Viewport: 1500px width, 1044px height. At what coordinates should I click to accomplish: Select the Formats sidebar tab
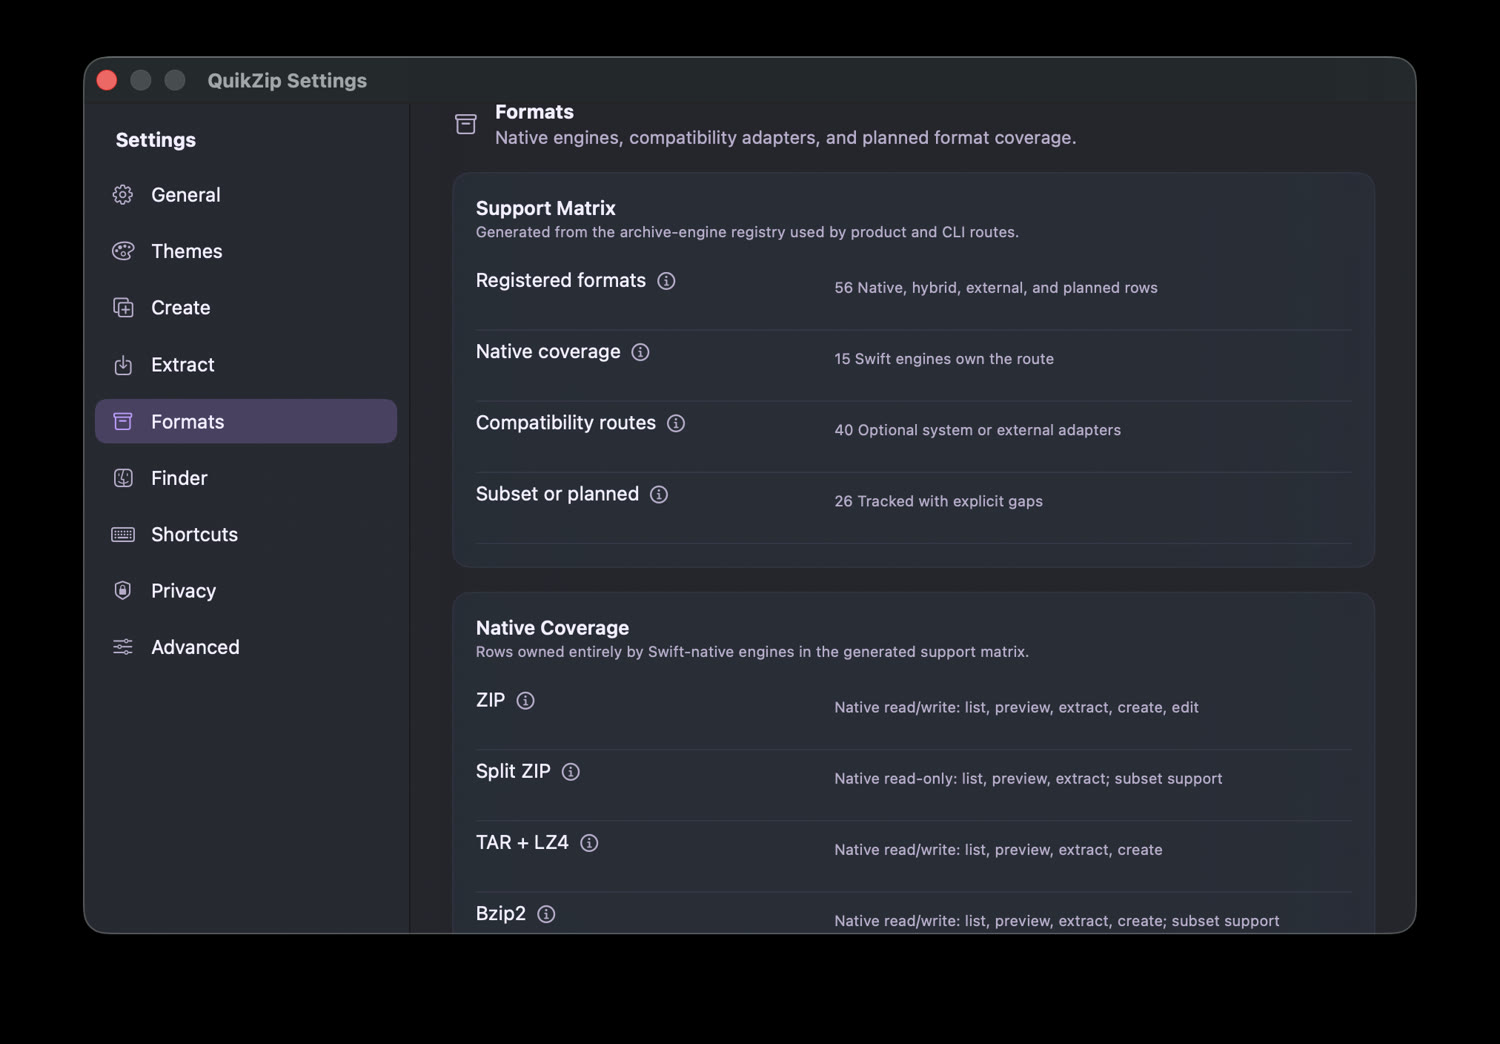tap(246, 421)
